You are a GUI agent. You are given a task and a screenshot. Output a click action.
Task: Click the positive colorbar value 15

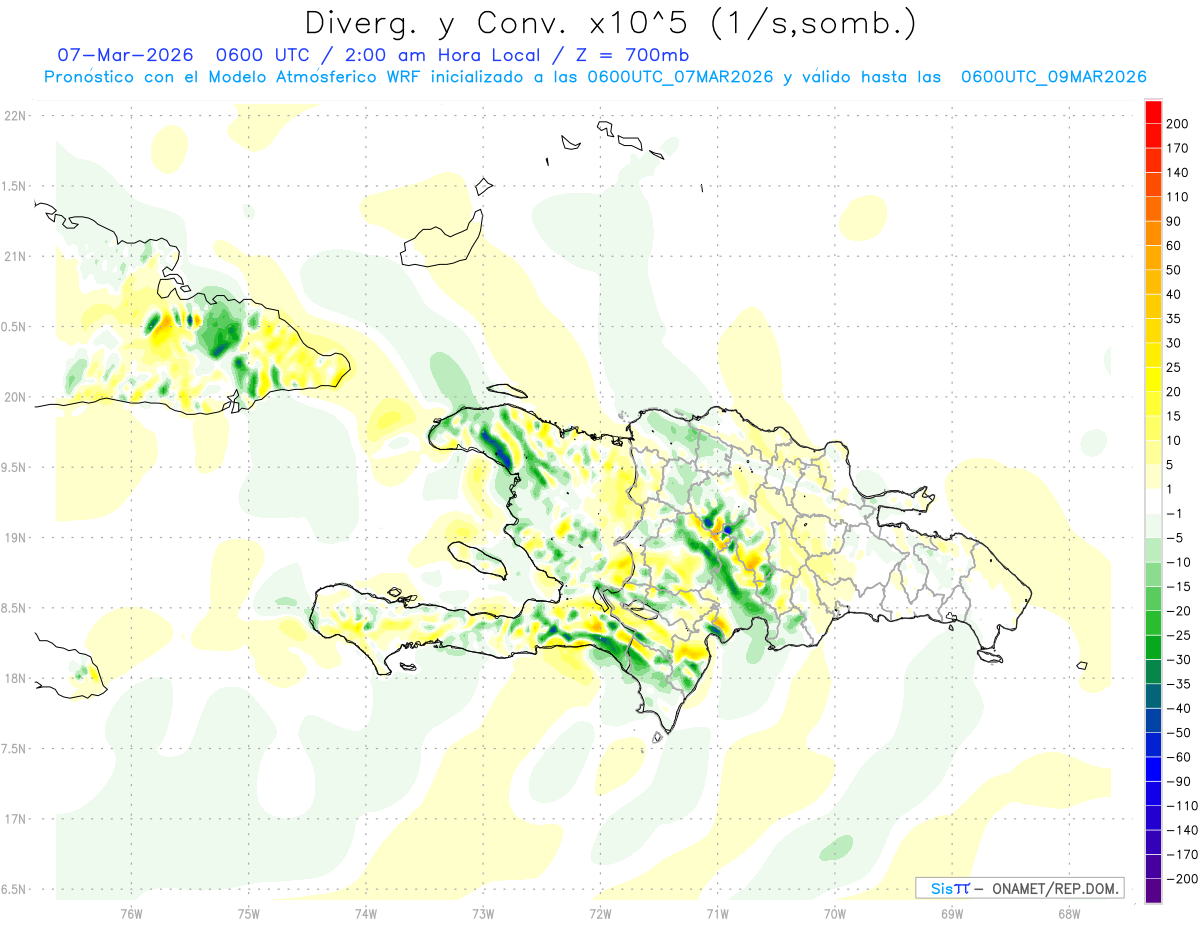click(1174, 416)
